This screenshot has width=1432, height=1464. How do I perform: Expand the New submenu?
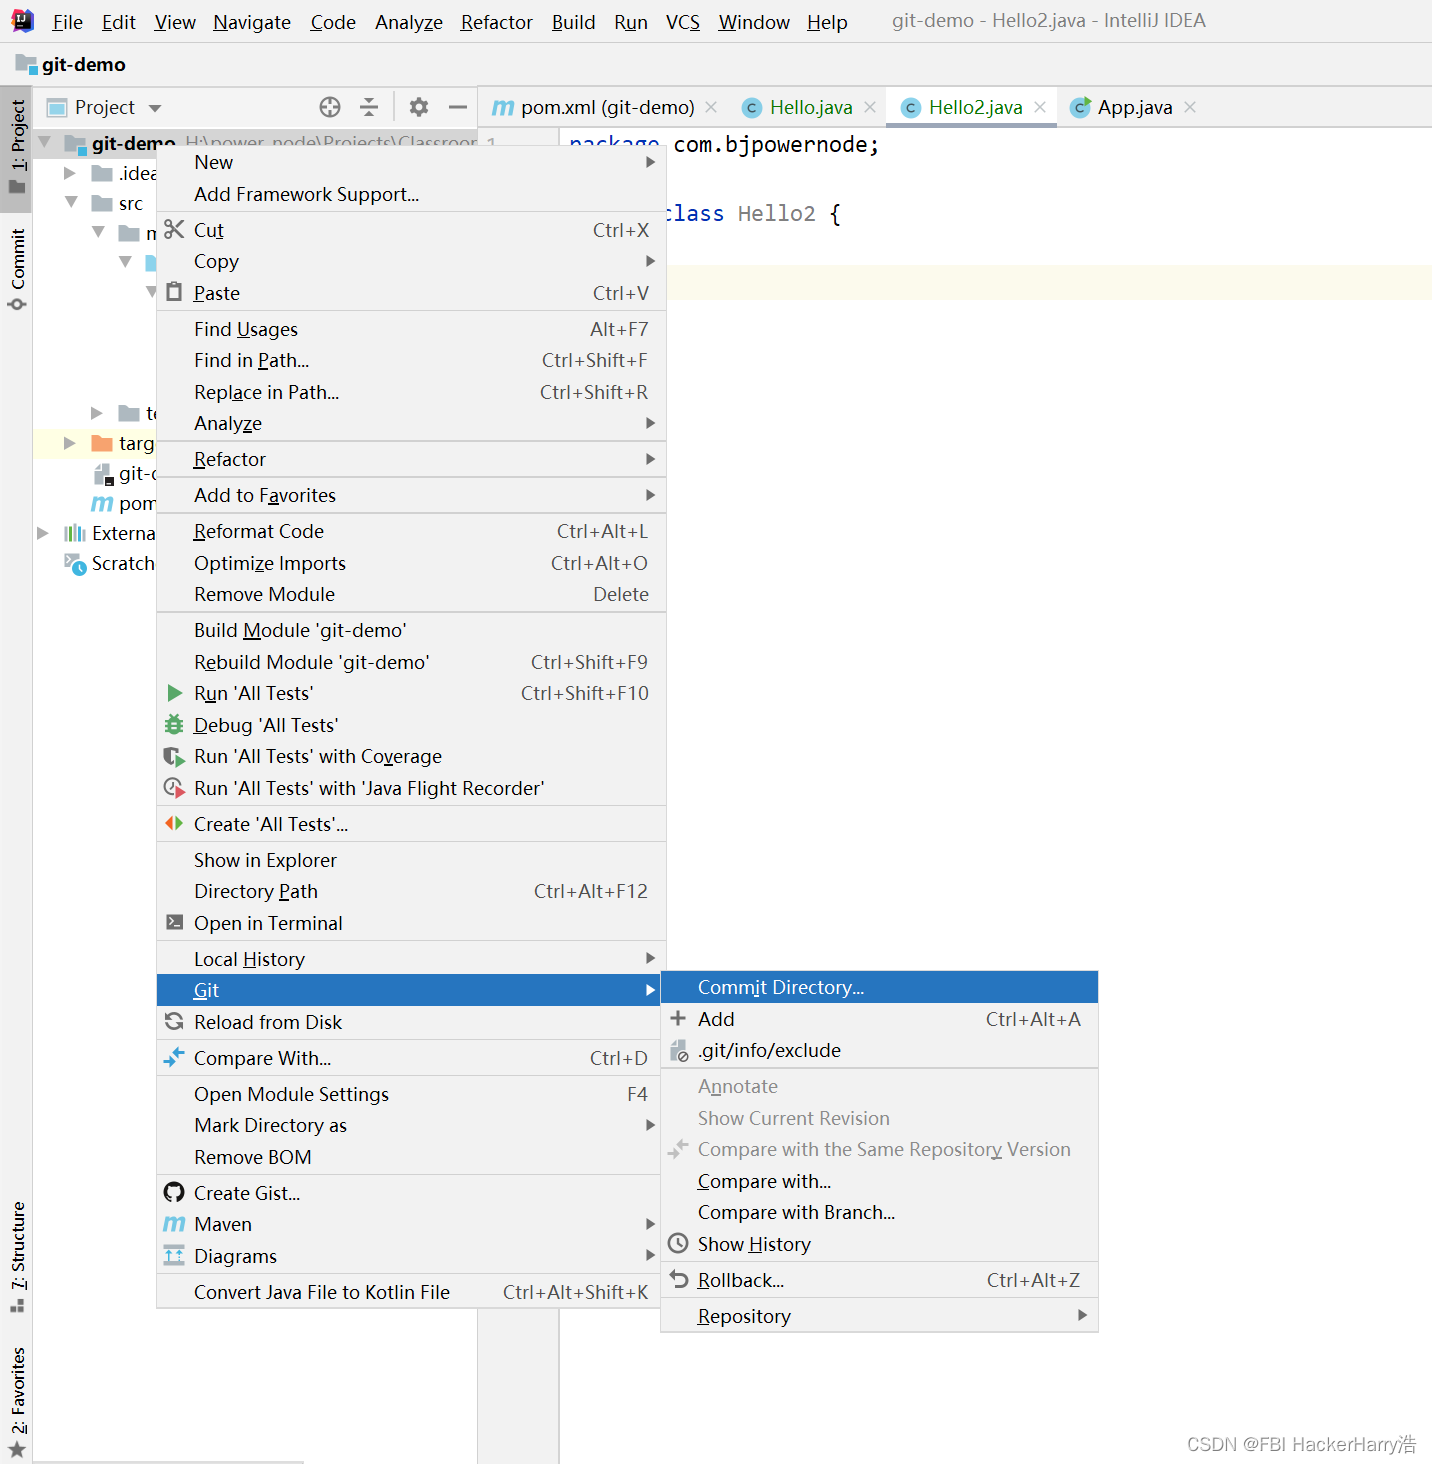coord(411,162)
